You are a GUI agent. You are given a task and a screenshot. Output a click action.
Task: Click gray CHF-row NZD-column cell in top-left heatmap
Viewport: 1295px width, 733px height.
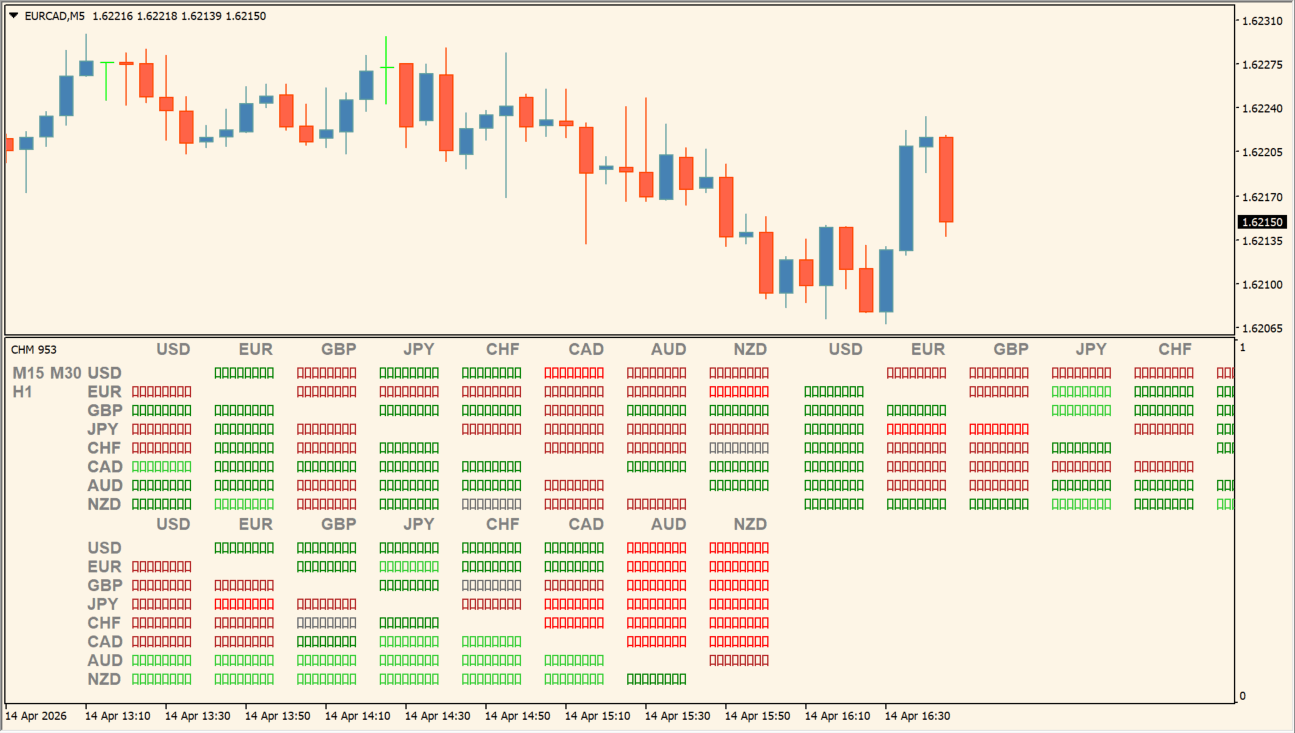[x=739, y=448]
